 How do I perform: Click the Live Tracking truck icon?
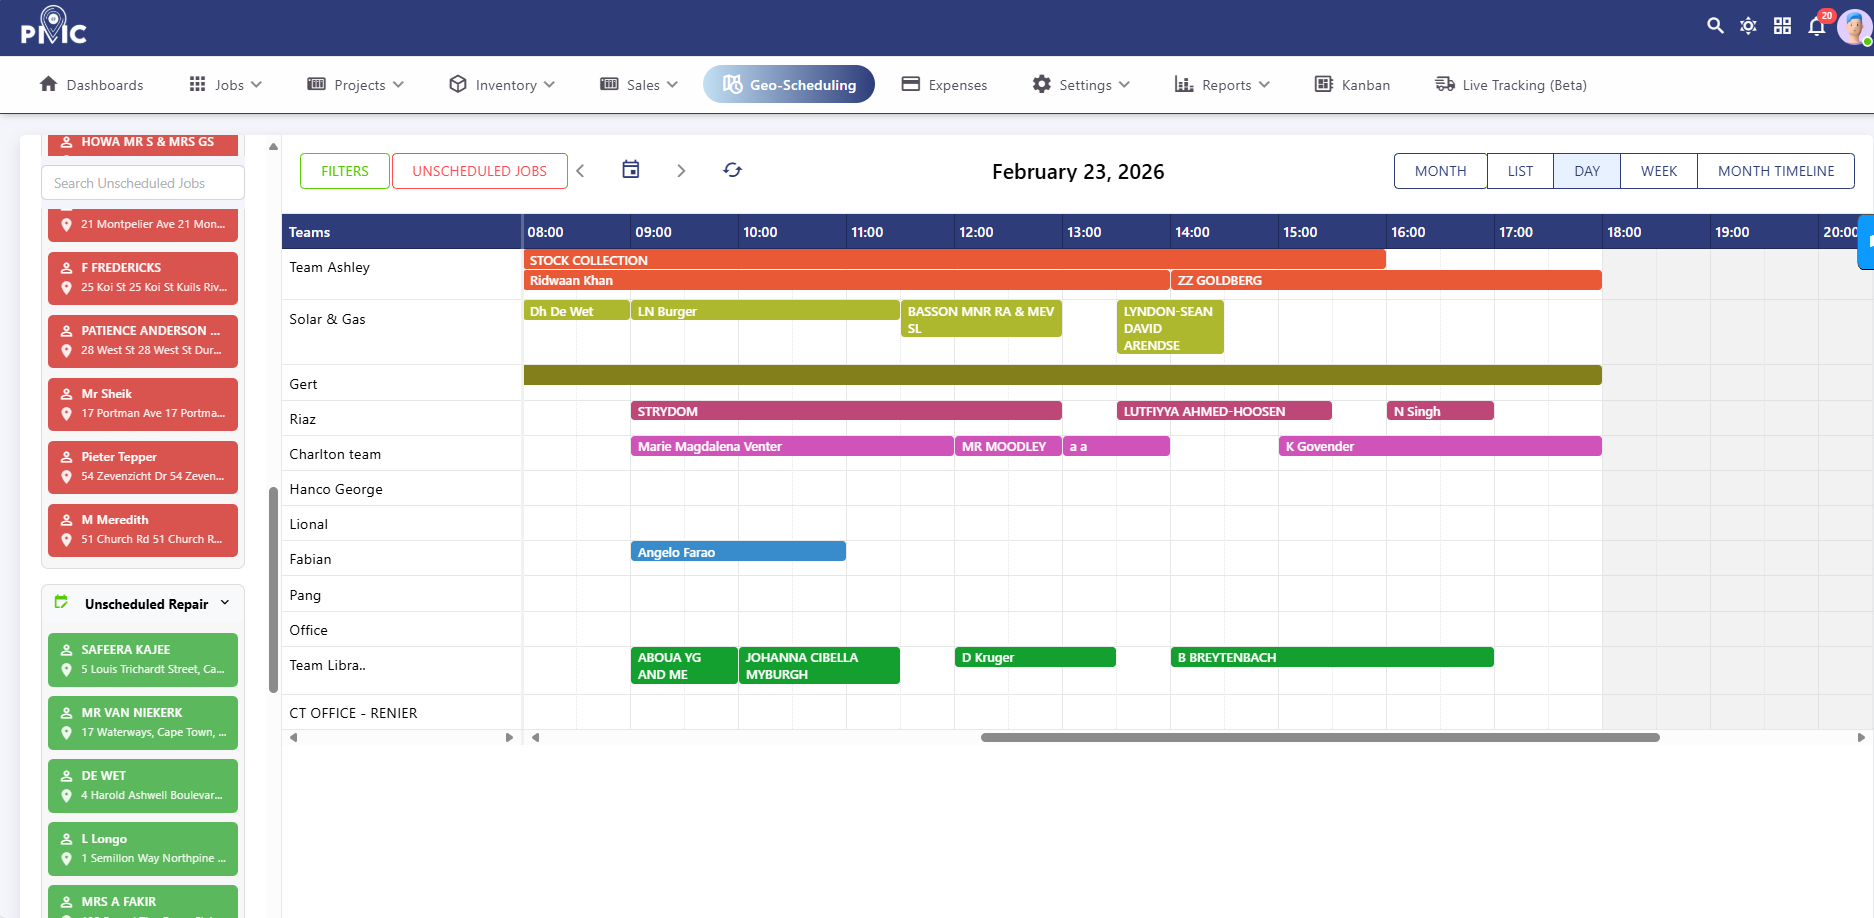click(x=1445, y=84)
